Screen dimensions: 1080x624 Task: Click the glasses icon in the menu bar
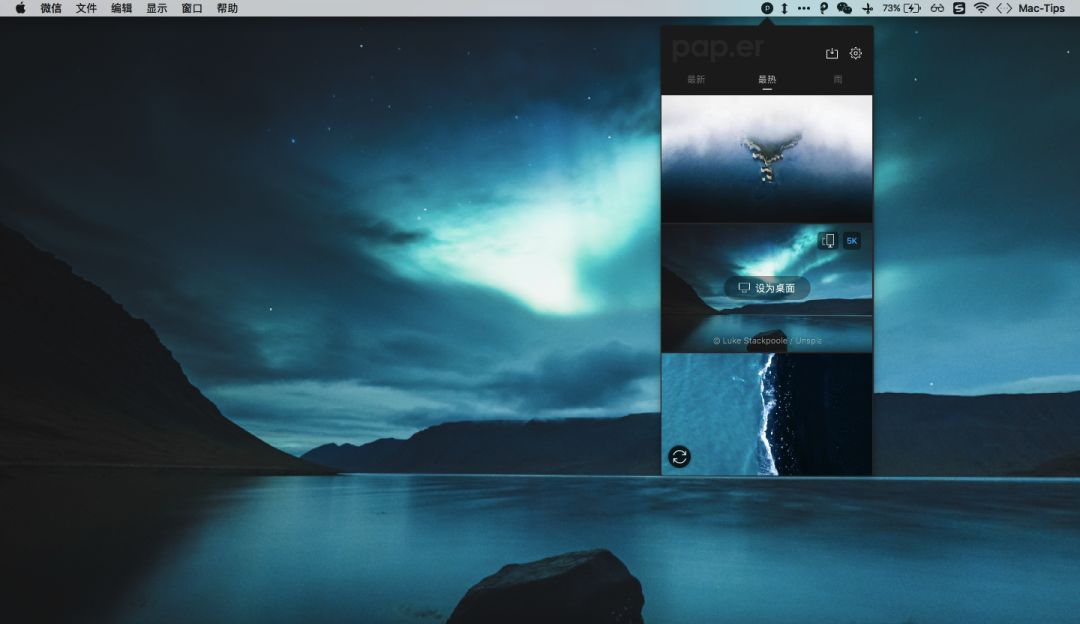coord(937,8)
